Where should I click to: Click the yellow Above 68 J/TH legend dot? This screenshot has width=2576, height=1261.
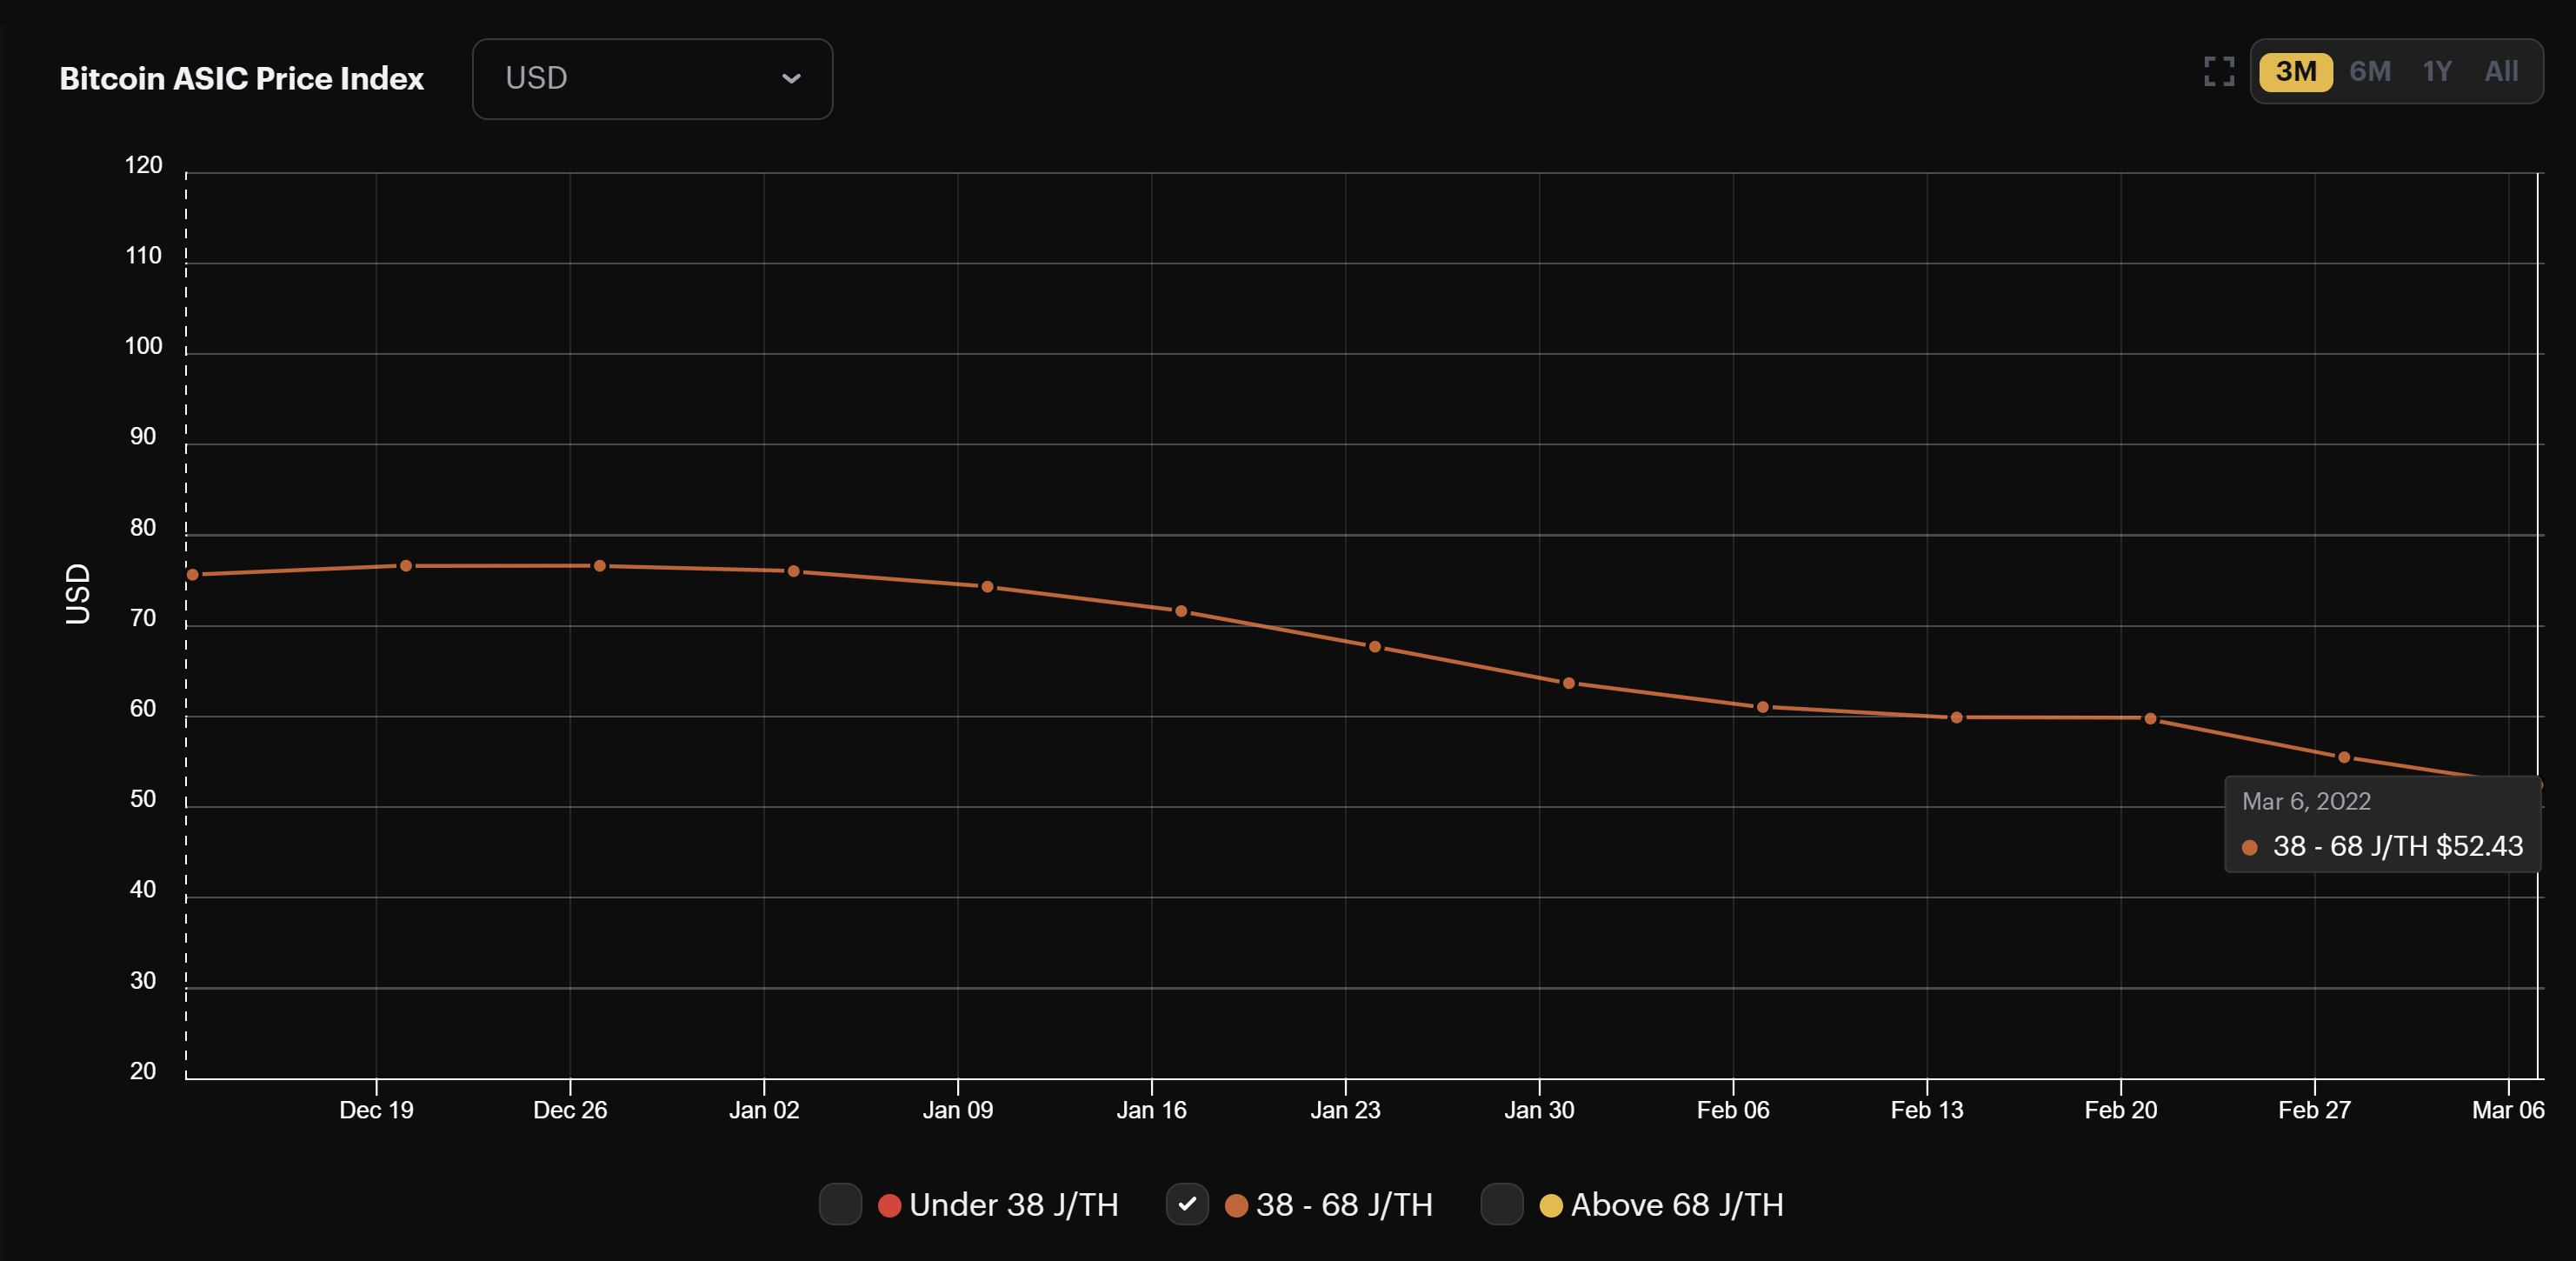[x=1551, y=1205]
